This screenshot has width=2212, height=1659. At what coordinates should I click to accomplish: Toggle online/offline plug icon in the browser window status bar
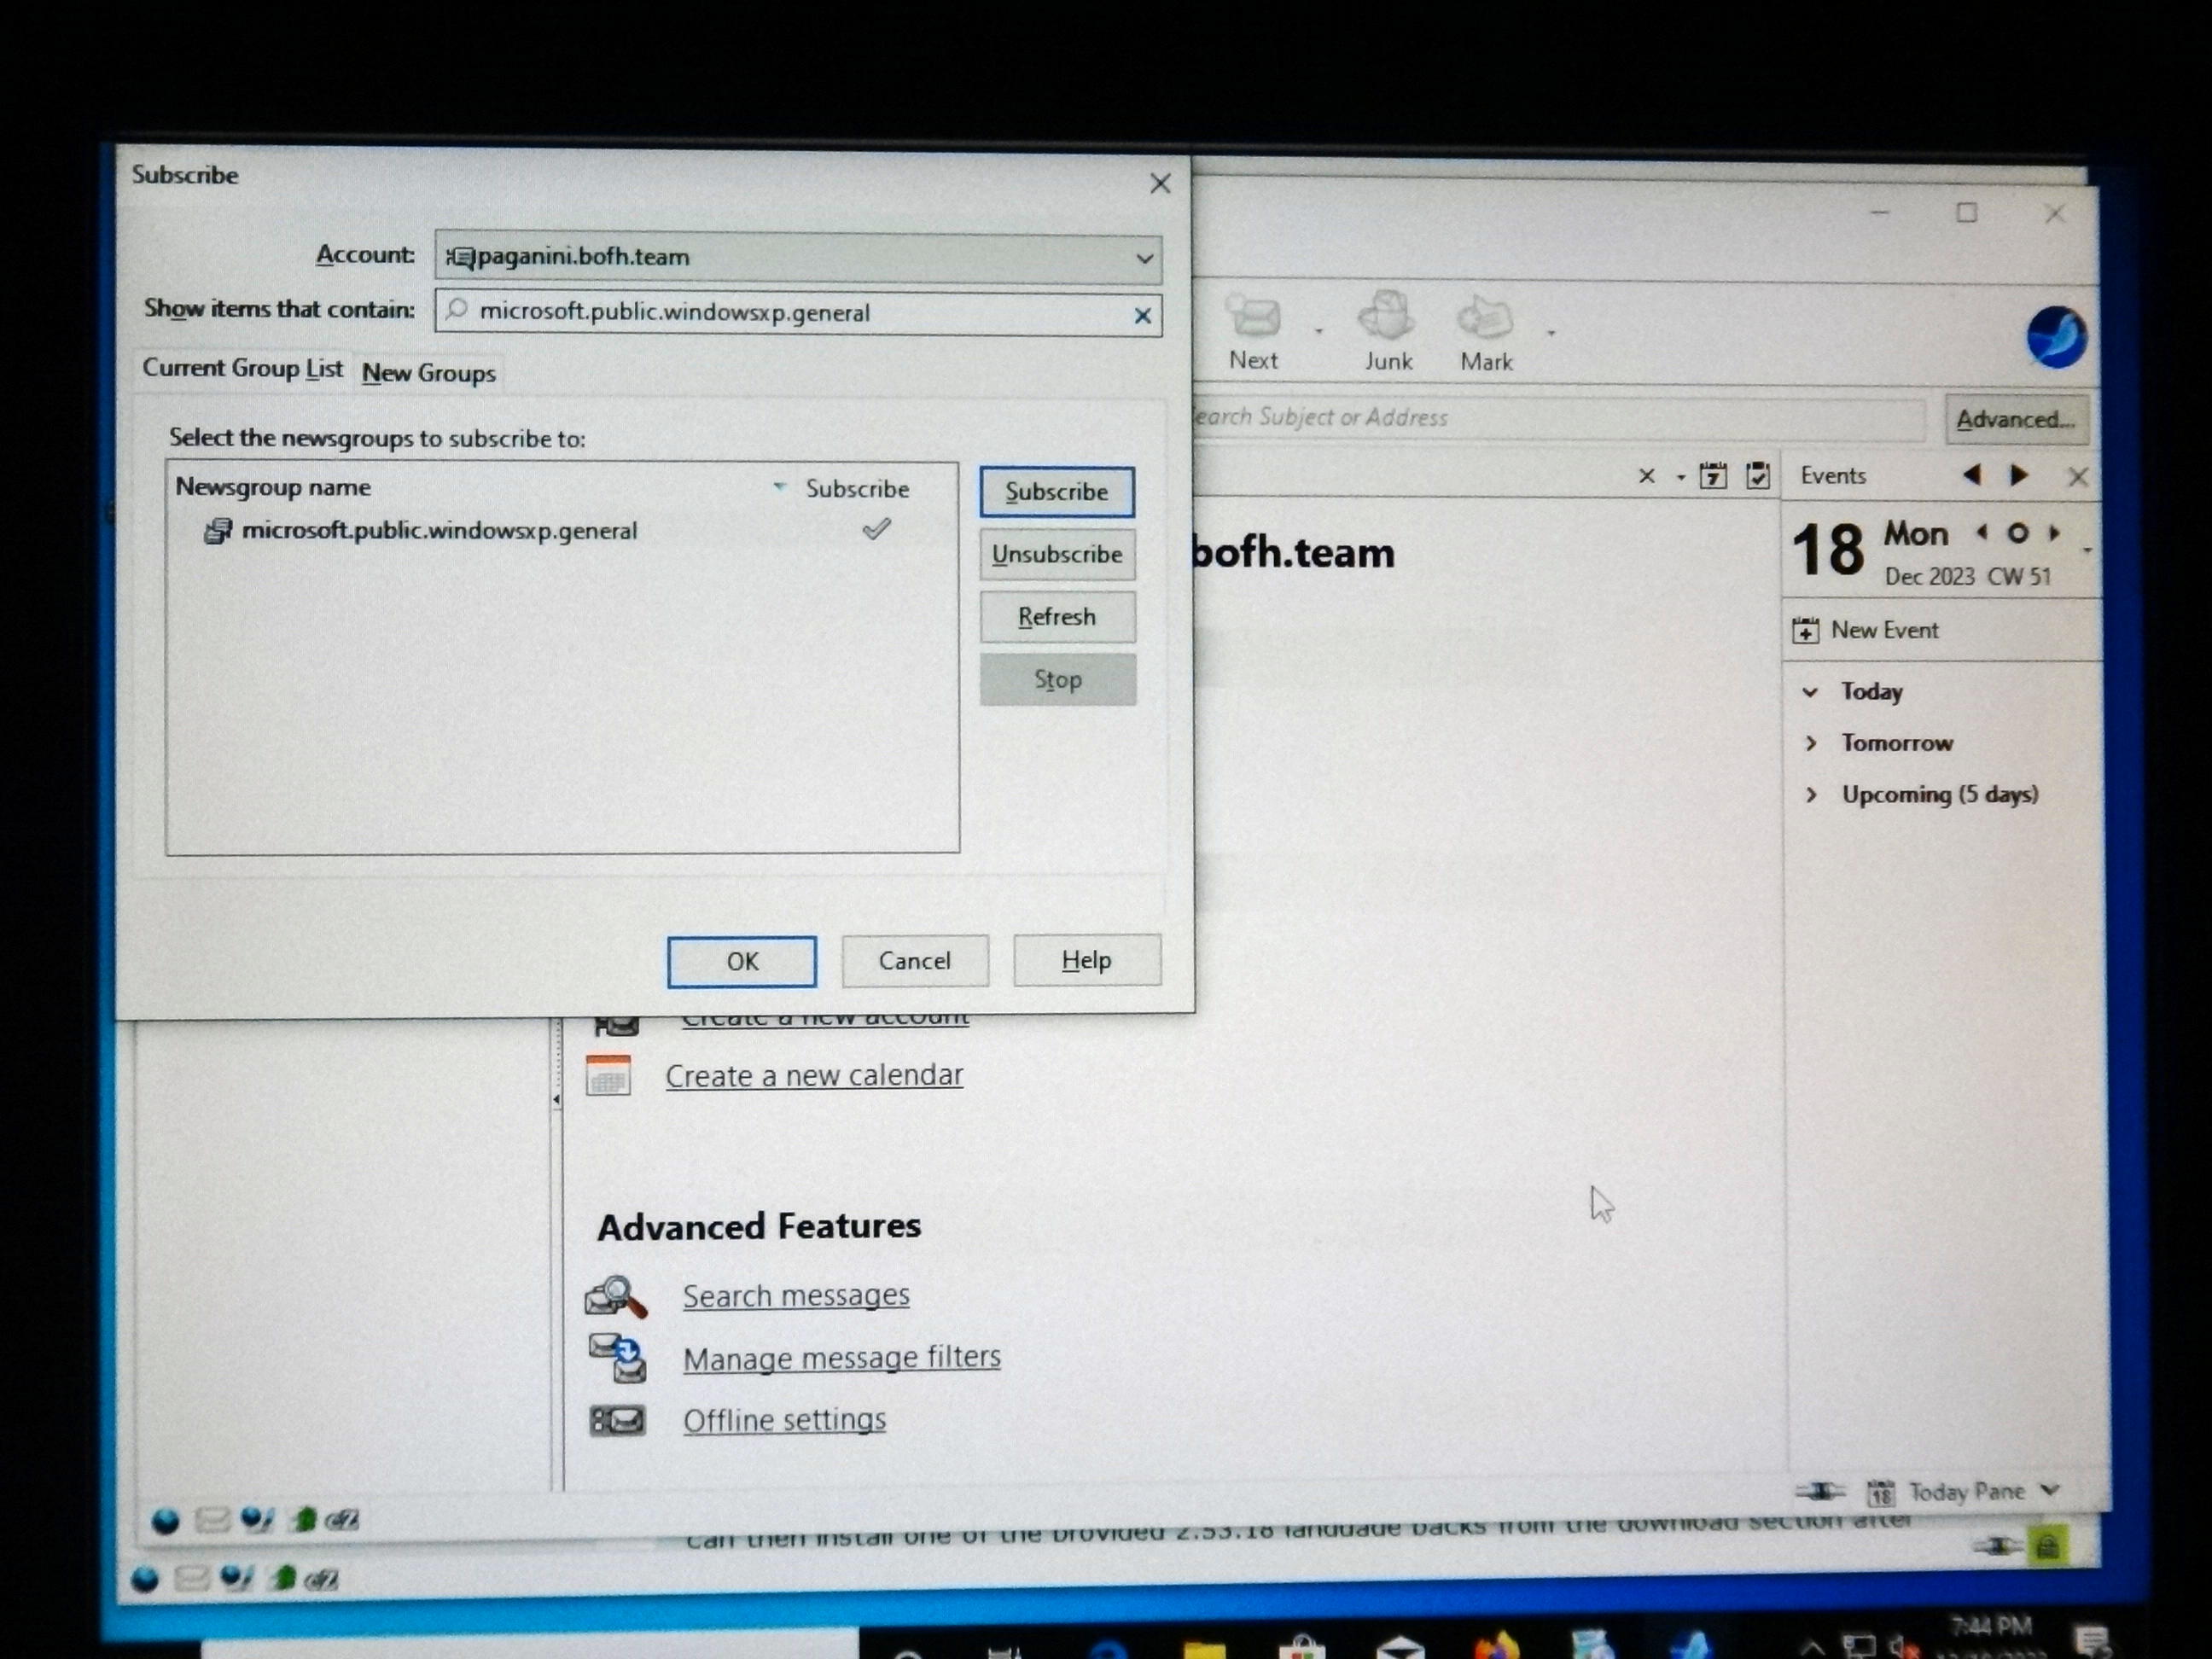point(1997,1547)
